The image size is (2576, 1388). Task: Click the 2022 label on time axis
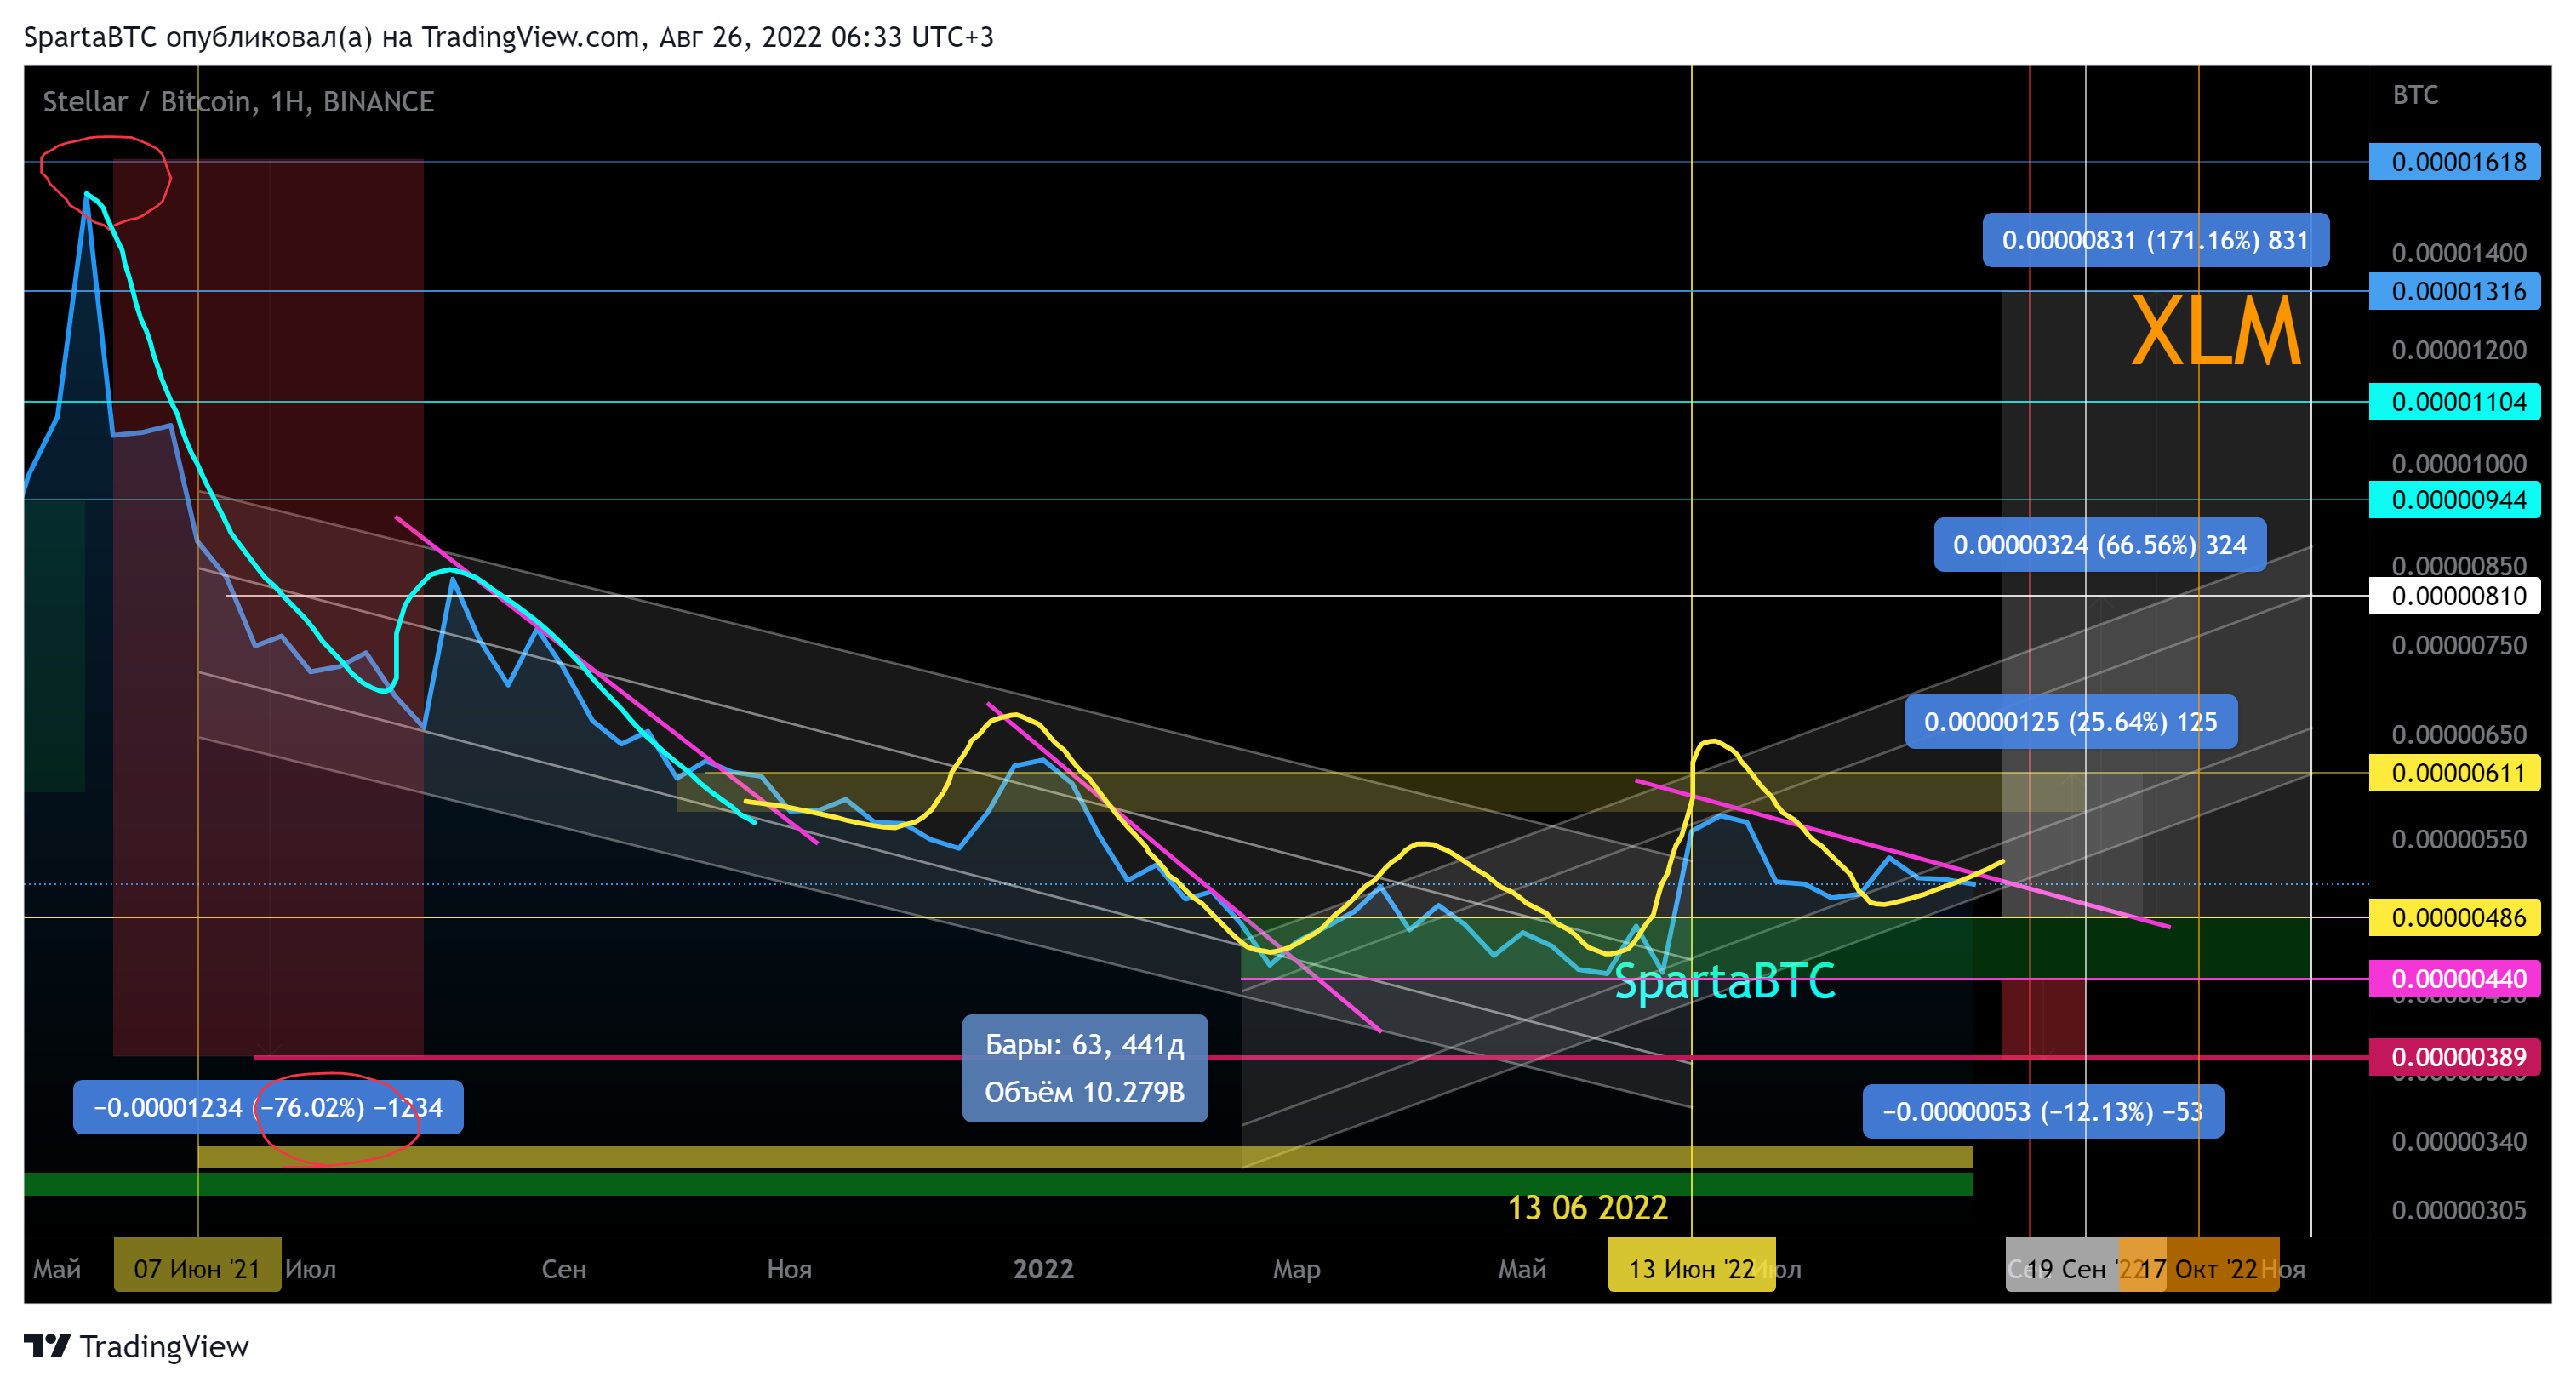click(x=1043, y=1269)
